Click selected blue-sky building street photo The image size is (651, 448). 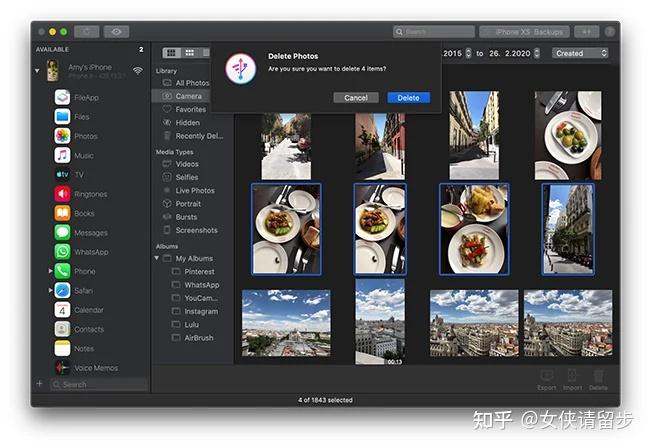tap(568, 229)
